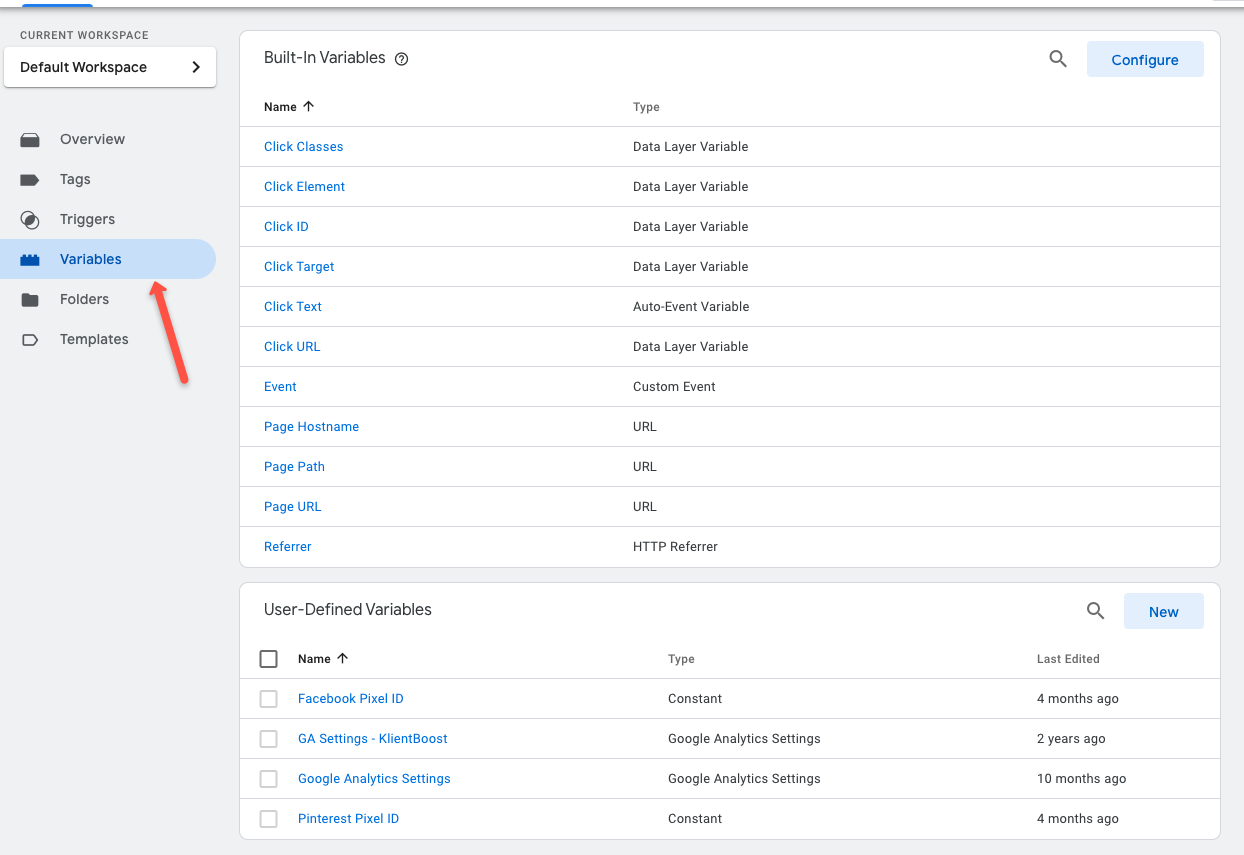Open the Built-In Variables help icon

click(x=402, y=59)
